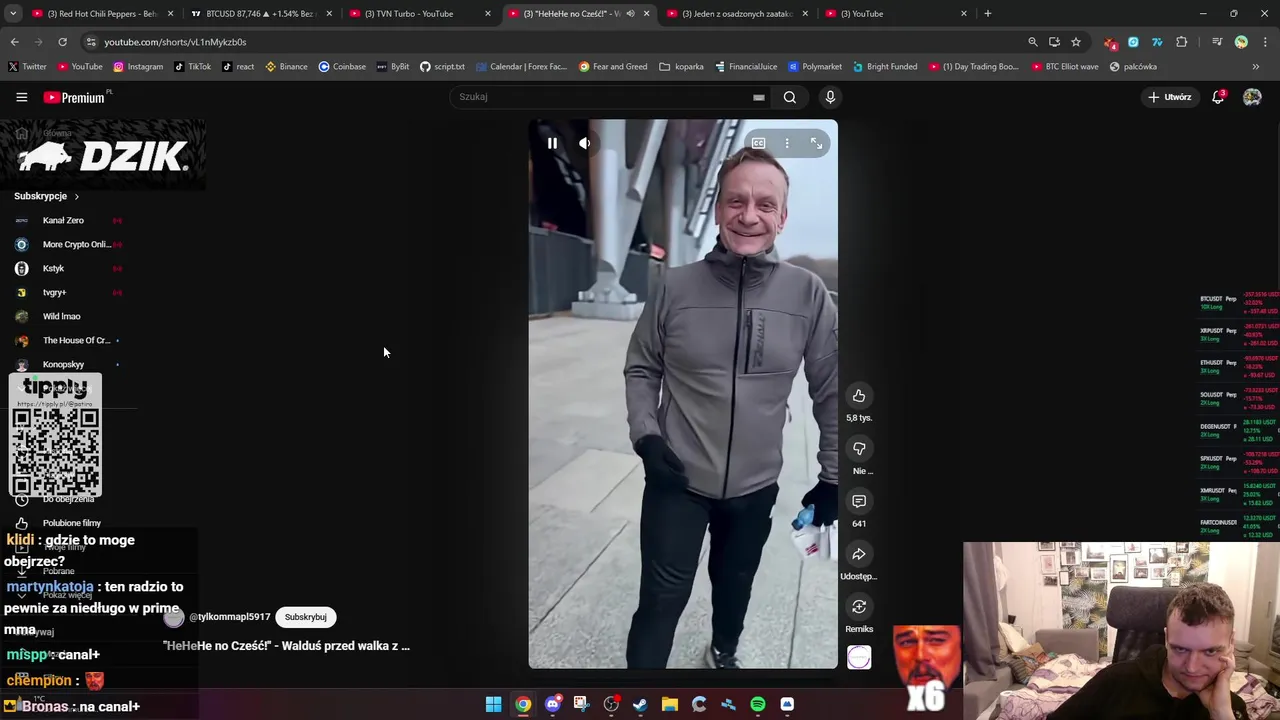Click the search magnifier button
This screenshot has width=1280, height=720.
tap(790, 97)
